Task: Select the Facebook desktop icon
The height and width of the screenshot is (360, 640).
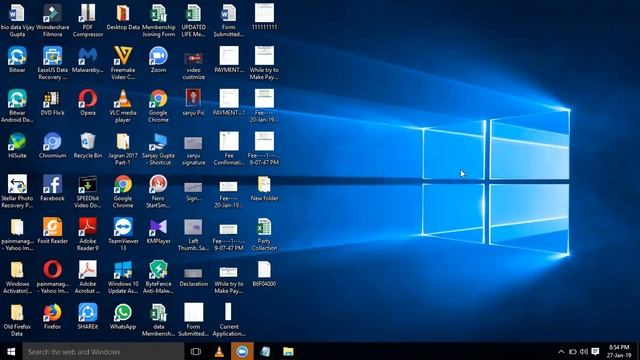Action: pos(53,188)
